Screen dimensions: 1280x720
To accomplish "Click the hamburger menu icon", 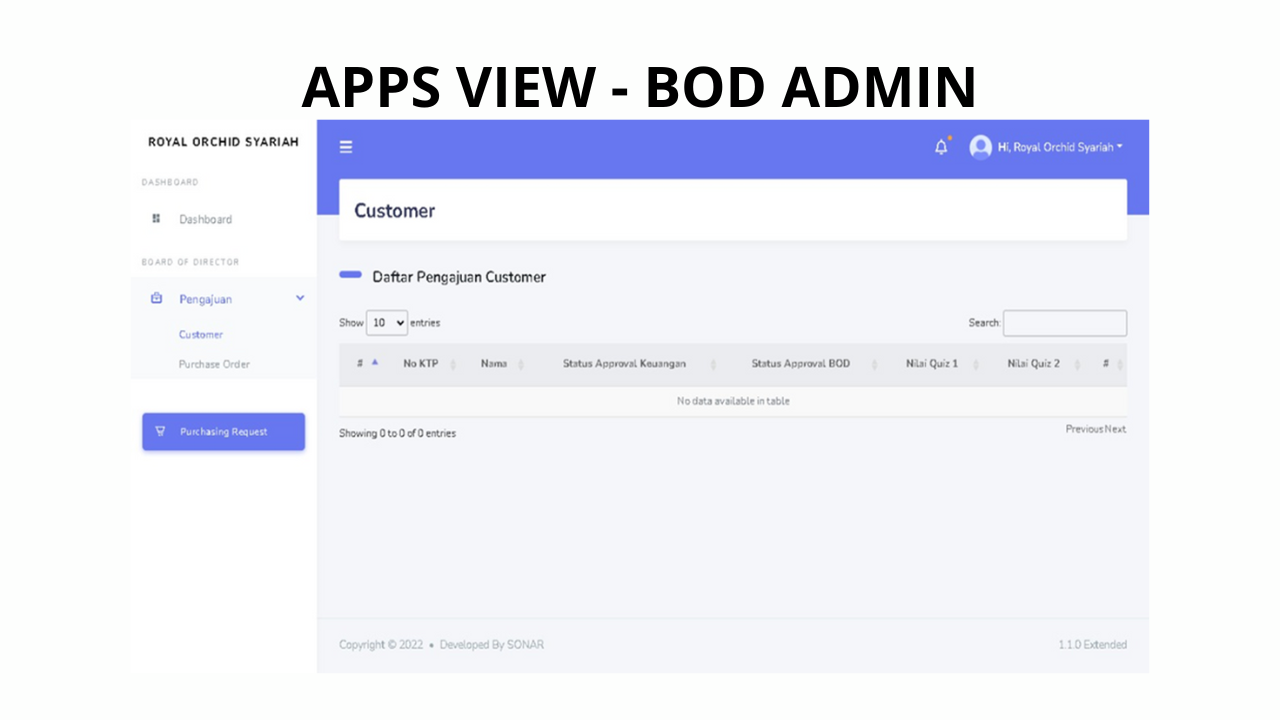I will [346, 147].
